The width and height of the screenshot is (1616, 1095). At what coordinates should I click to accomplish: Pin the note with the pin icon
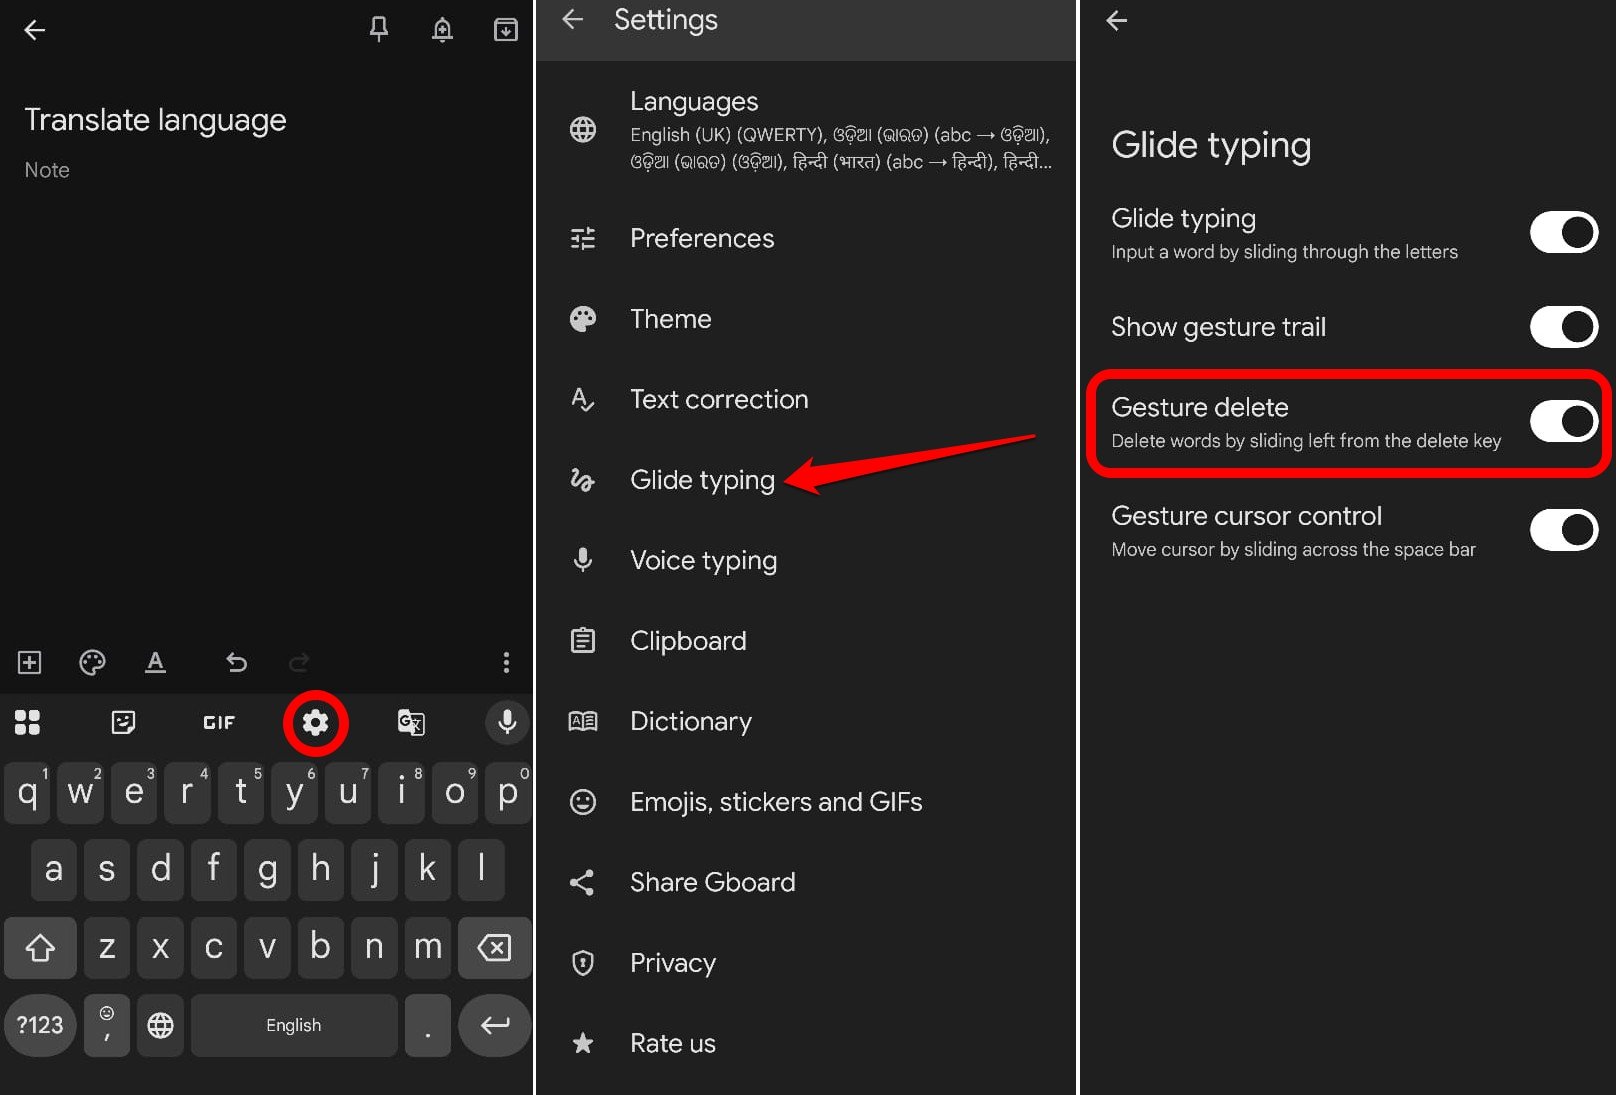379,30
